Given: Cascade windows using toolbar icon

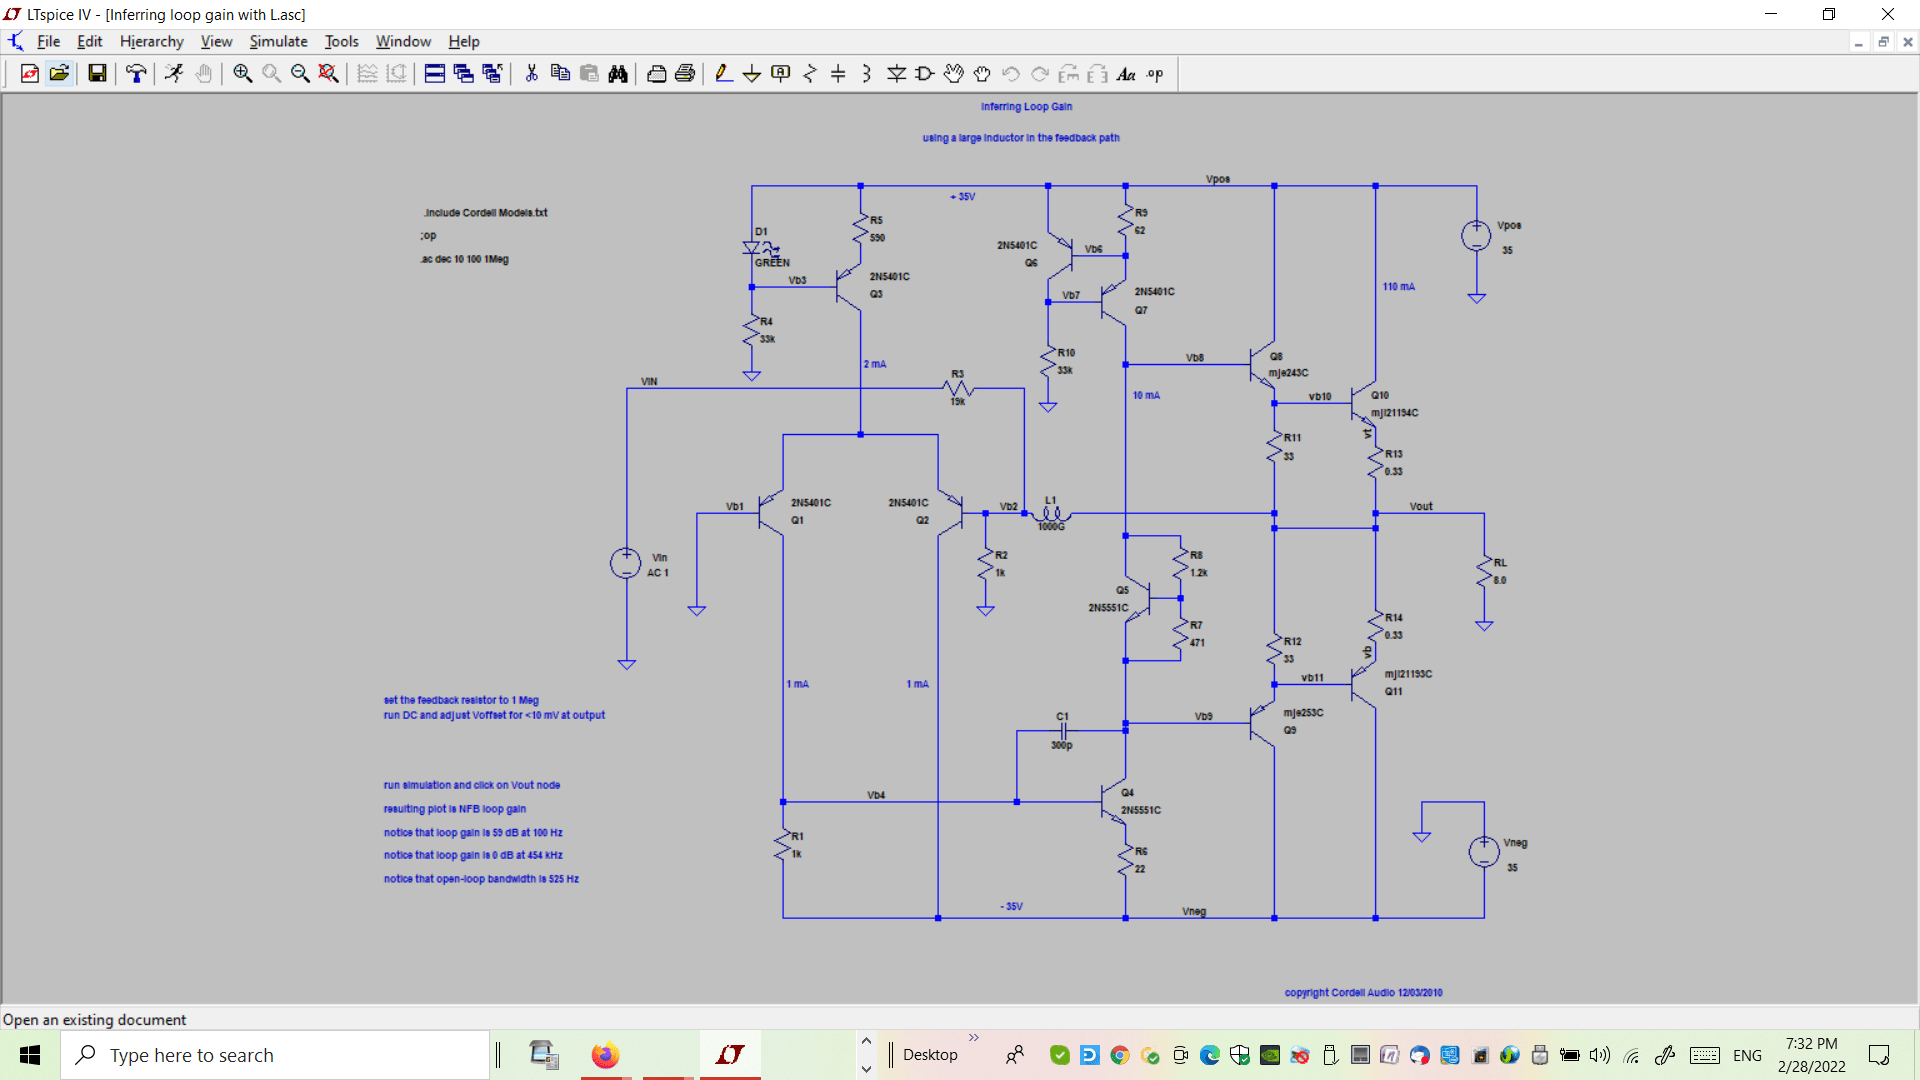Looking at the screenshot, I should click(x=463, y=74).
